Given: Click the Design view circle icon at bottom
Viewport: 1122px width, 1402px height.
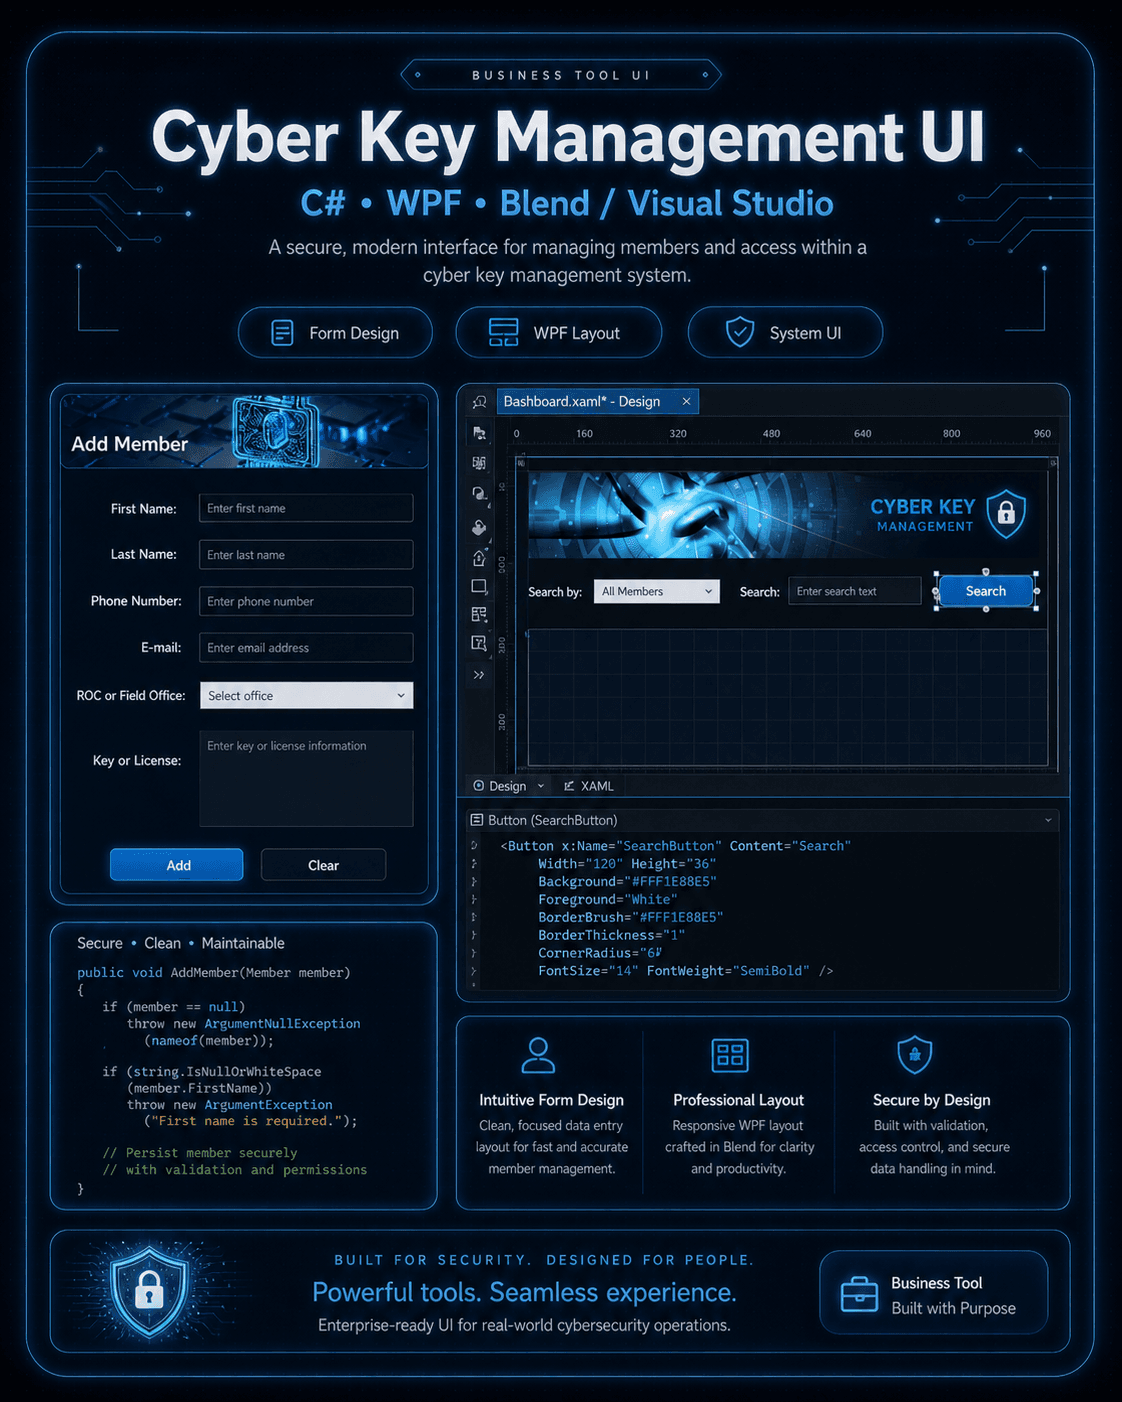Looking at the screenshot, I should [479, 786].
